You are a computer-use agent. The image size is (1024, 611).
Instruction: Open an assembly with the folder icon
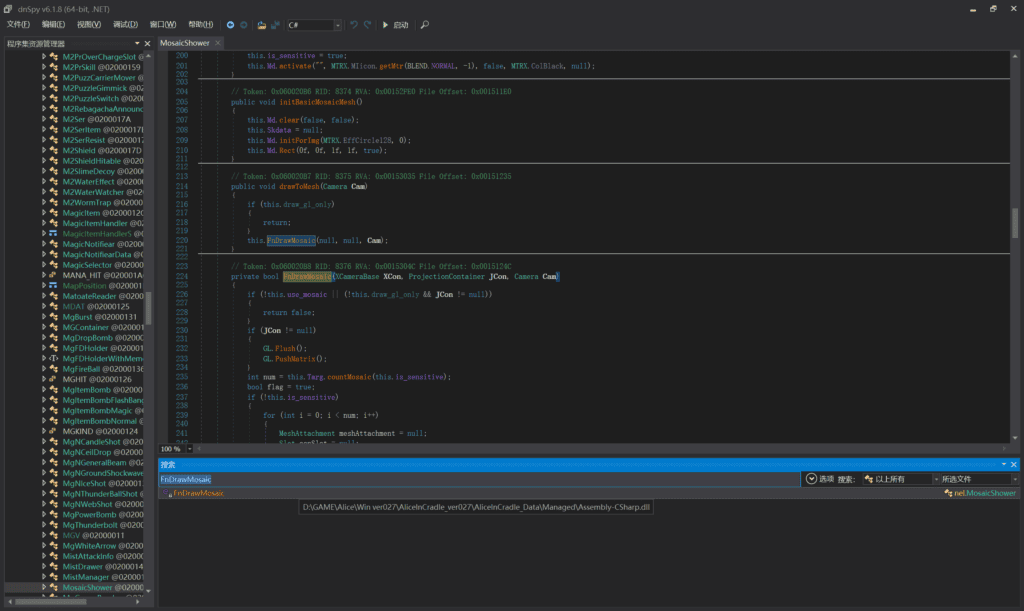261,25
